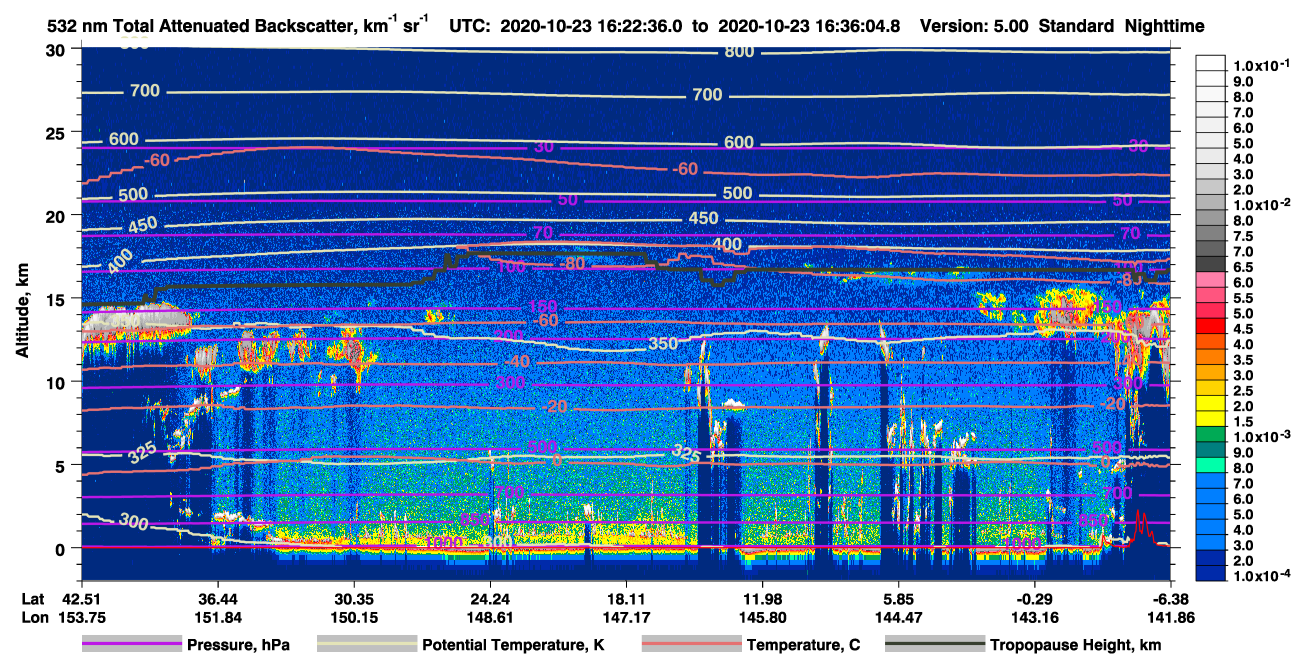Click the 'Potential Temperature, K' legend line sample
Image resolution: width=1300 pixels, height=667 pixels.
(367, 645)
